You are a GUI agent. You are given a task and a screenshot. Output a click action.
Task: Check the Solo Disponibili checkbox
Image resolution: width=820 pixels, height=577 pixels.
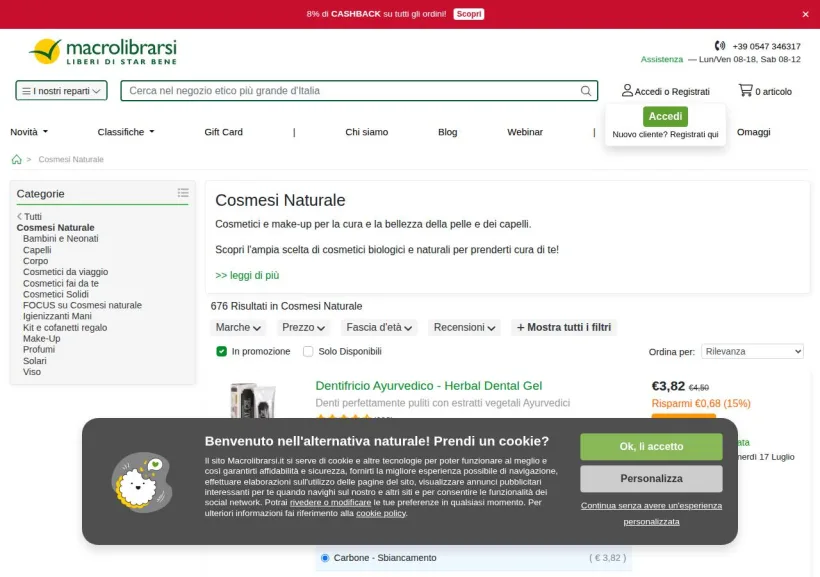tap(308, 351)
